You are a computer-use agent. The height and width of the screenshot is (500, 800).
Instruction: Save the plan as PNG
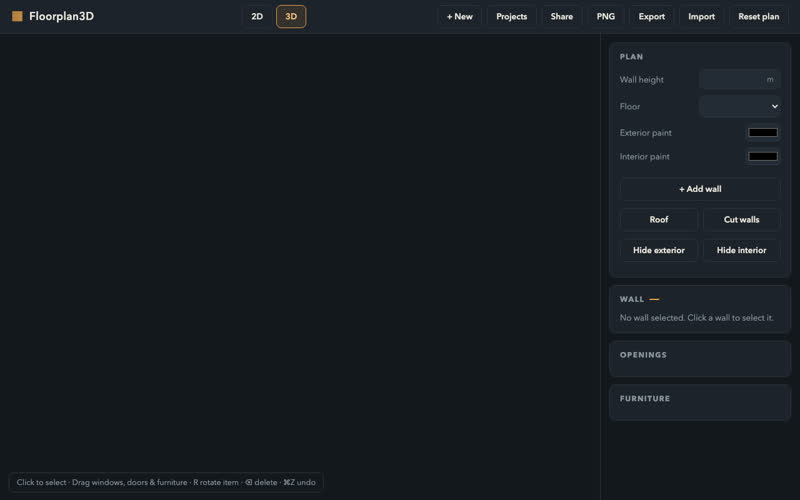(606, 16)
